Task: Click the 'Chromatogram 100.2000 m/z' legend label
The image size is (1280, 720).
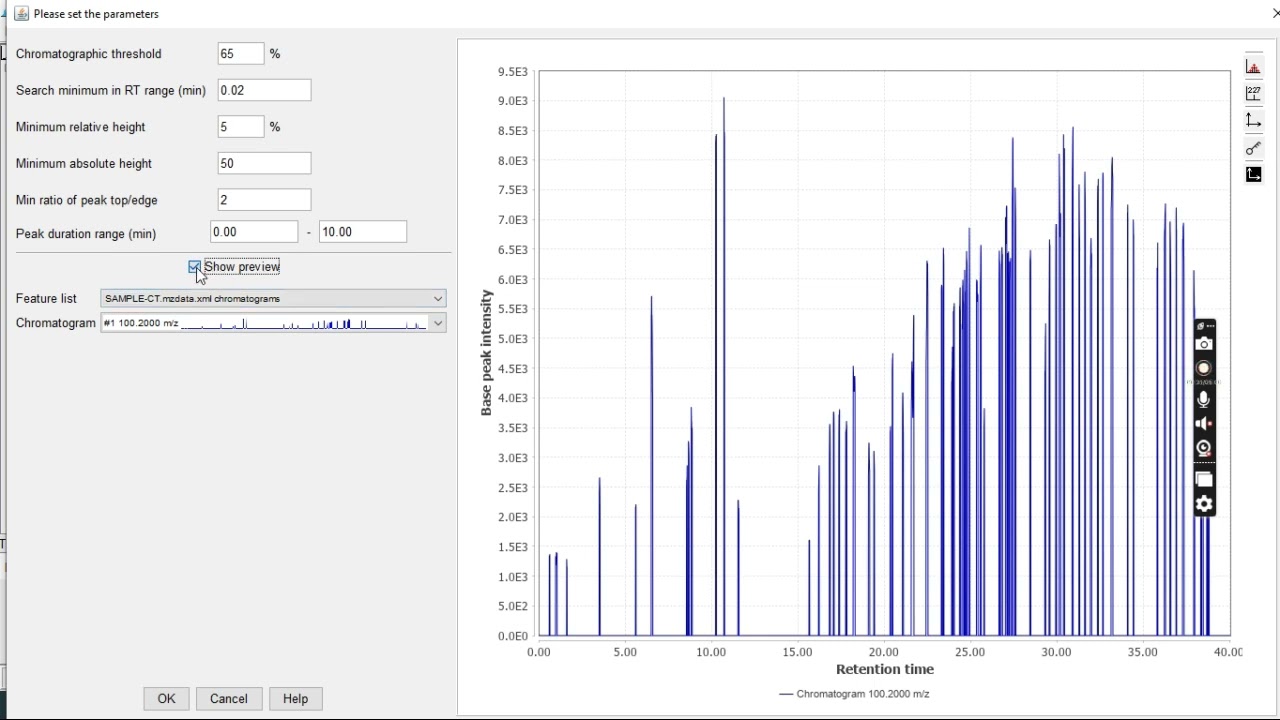Action: point(863,694)
